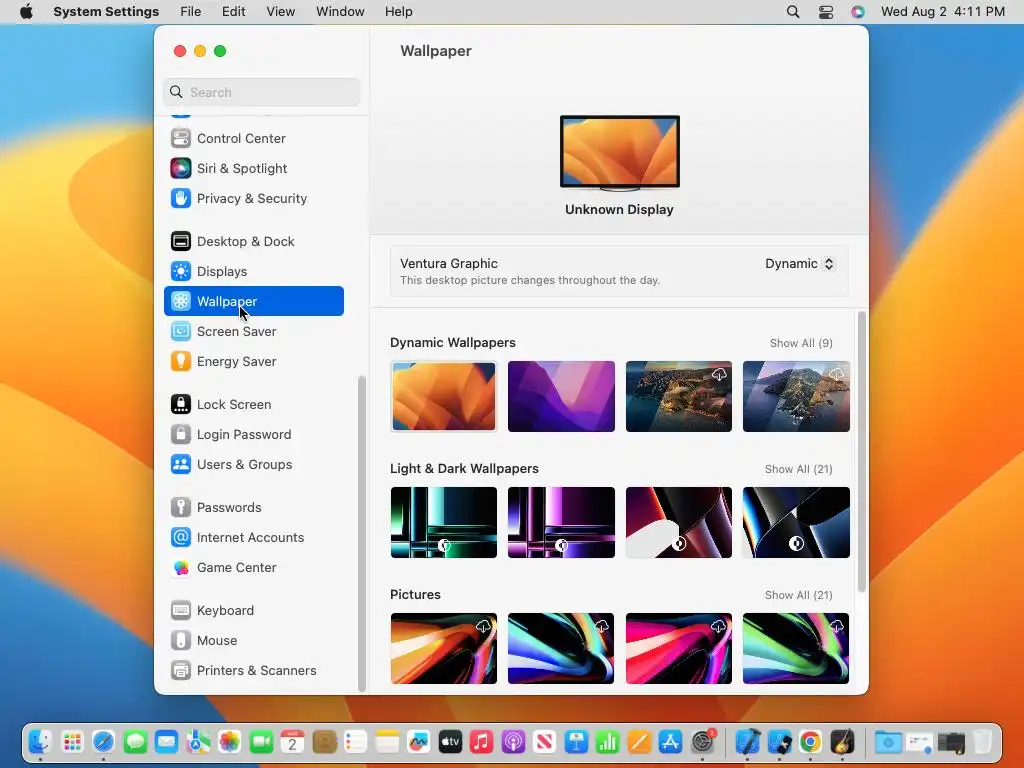The width and height of the screenshot is (1024, 768).
Task: Choose the fourth dynamic Catalina island wallpaper
Action: [796, 396]
